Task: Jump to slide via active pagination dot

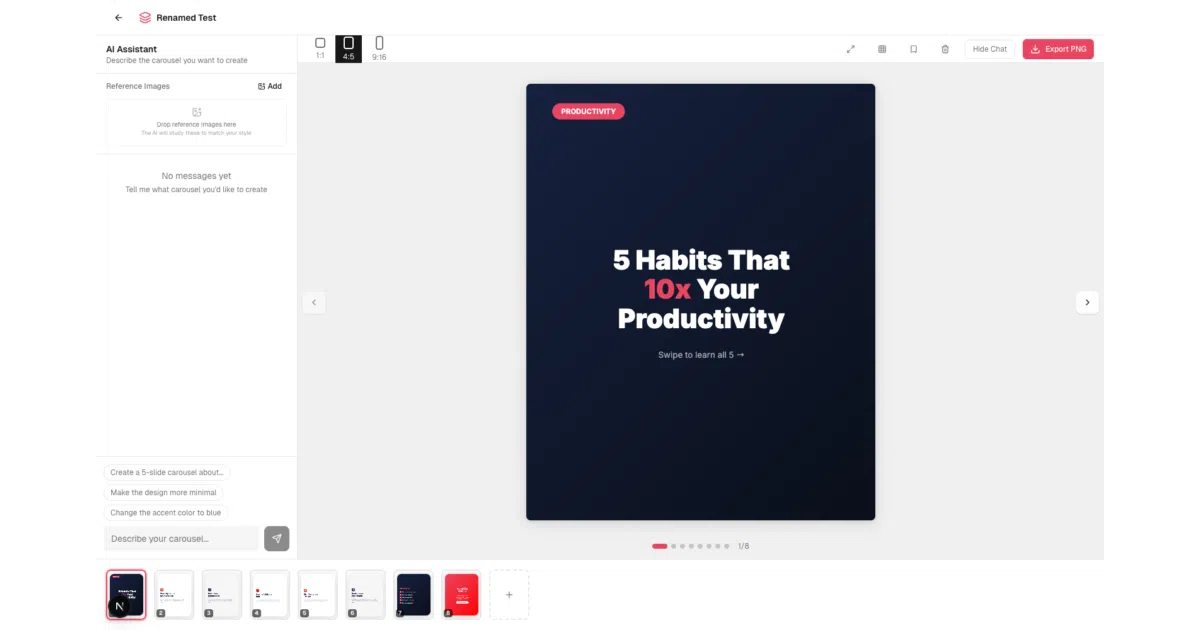Action: 660,546
